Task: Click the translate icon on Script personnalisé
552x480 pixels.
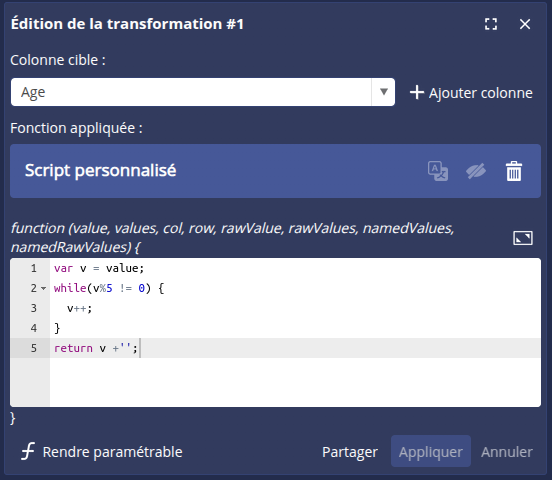Action: coord(438,171)
